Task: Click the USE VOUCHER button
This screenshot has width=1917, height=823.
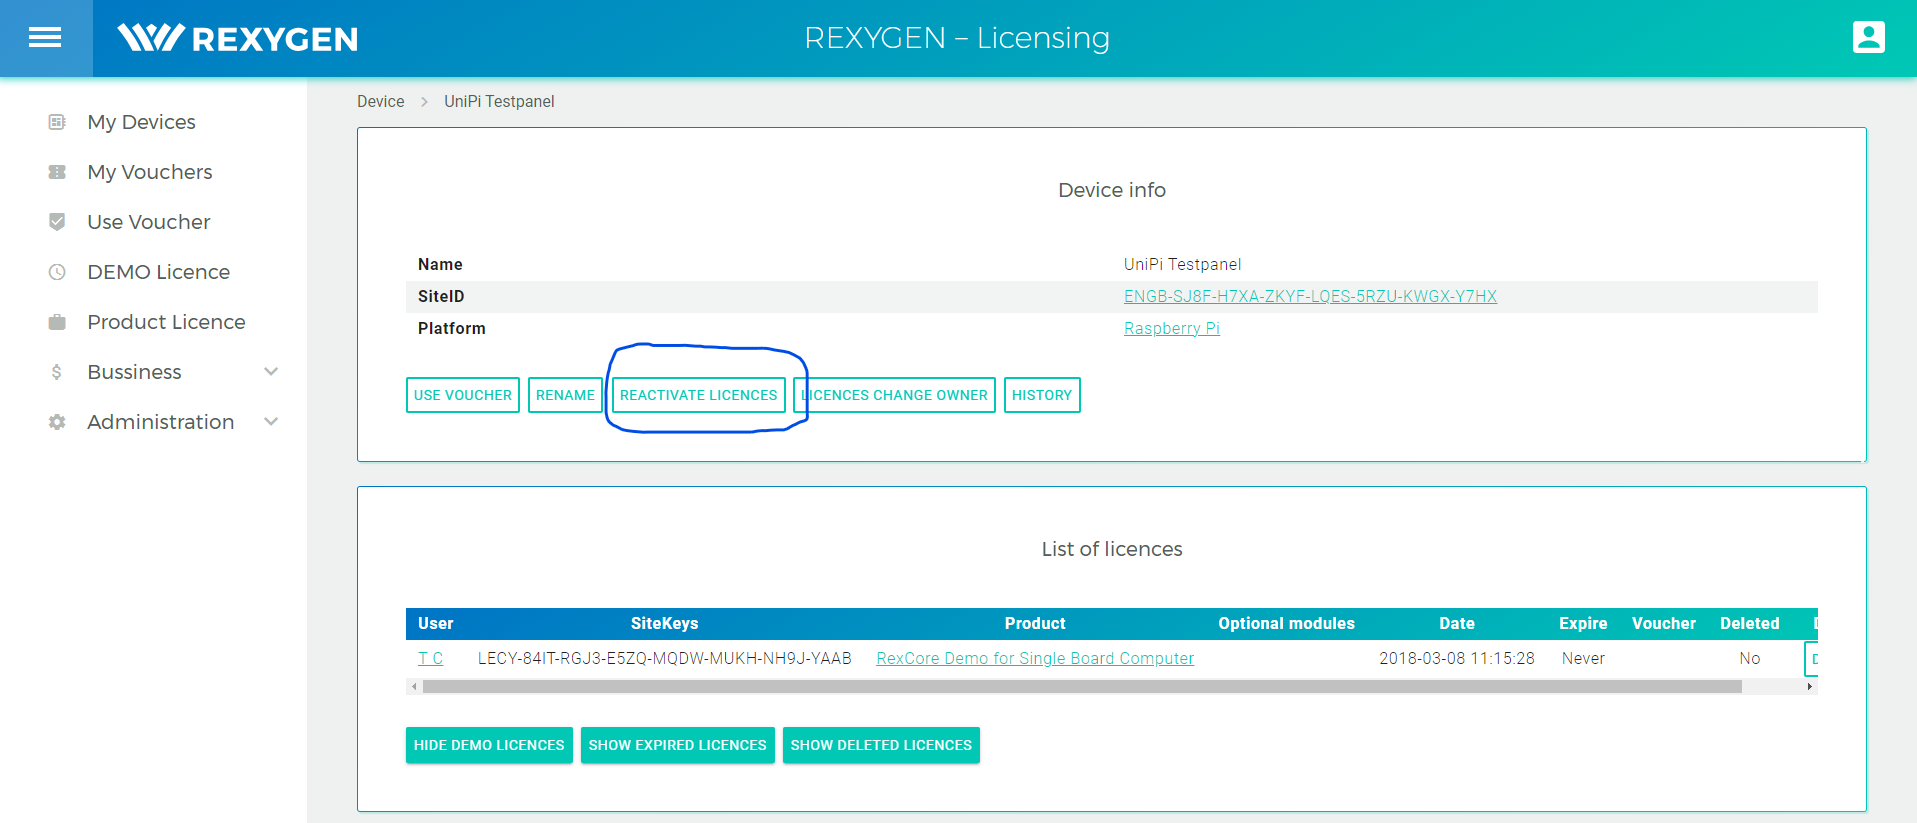Action: pyautogui.click(x=463, y=395)
